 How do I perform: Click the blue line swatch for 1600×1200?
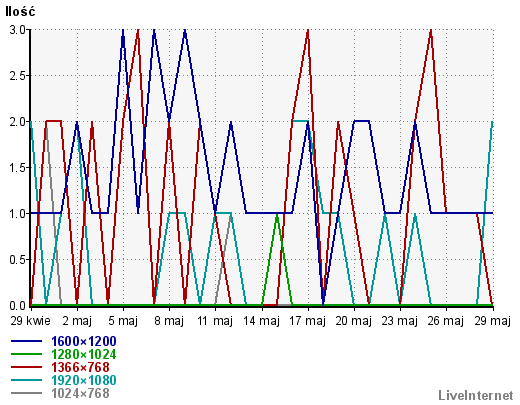click(x=26, y=341)
